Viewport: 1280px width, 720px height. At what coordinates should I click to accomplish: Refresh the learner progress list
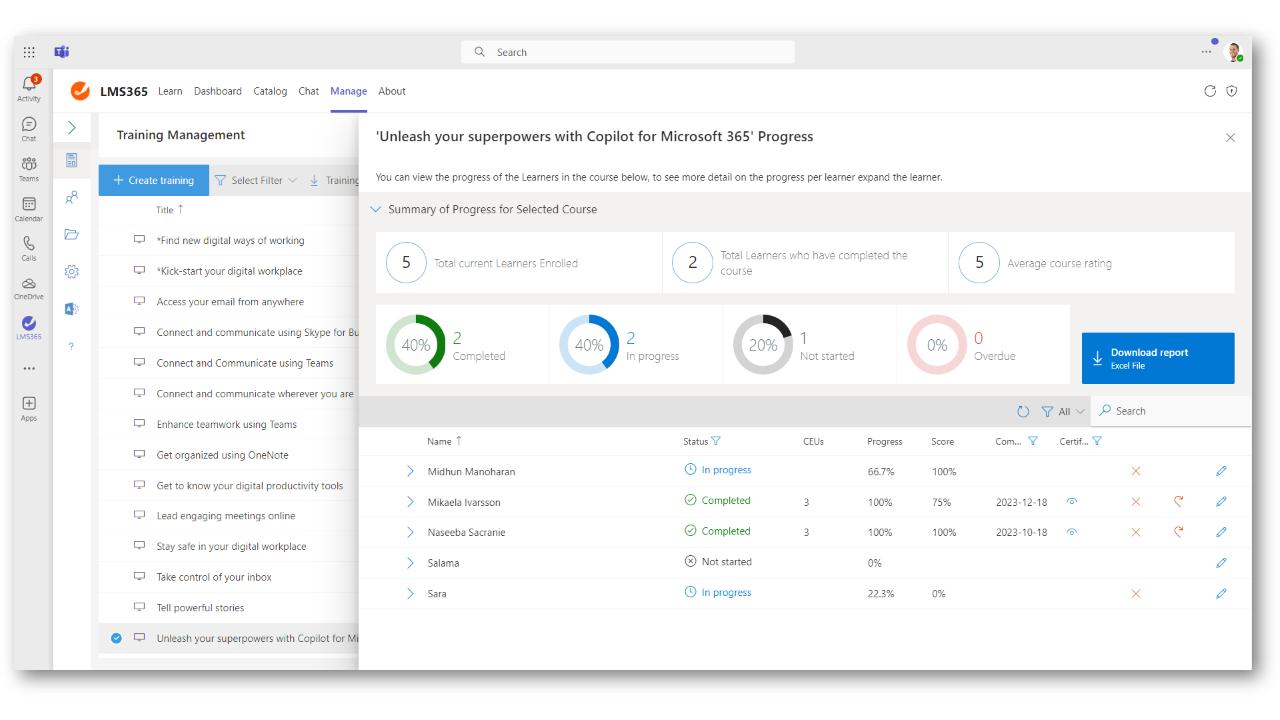pyautogui.click(x=1023, y=411)
